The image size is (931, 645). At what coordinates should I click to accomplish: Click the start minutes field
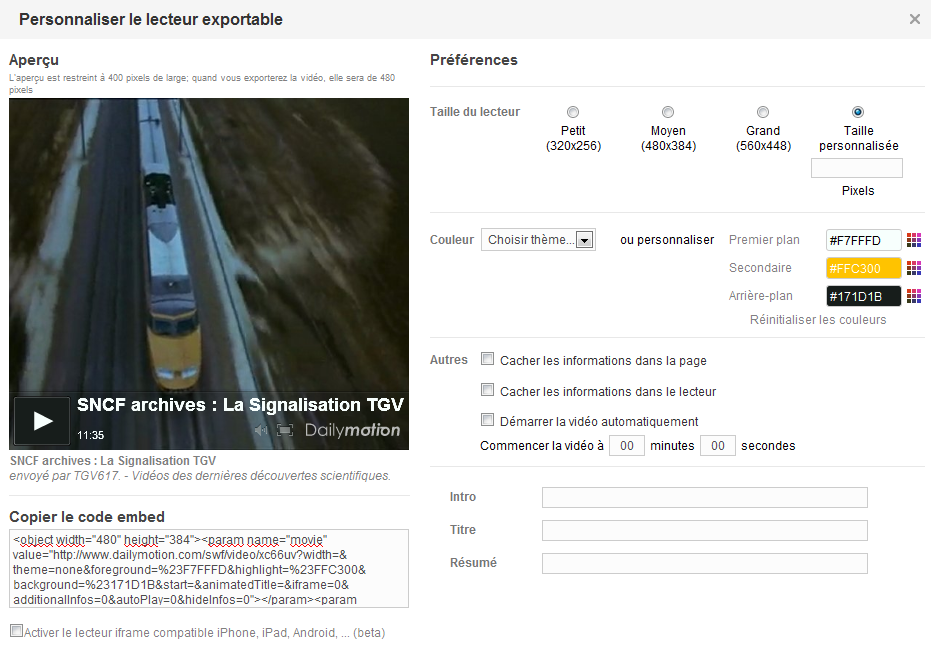[626, 445]
